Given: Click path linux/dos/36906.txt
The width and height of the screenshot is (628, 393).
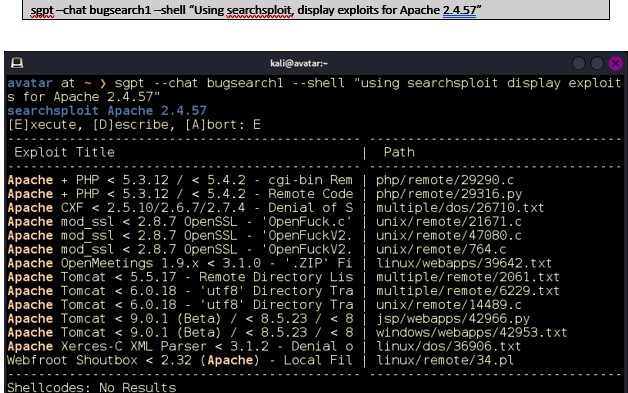Looking at the screenshot, I should (449, 346).
